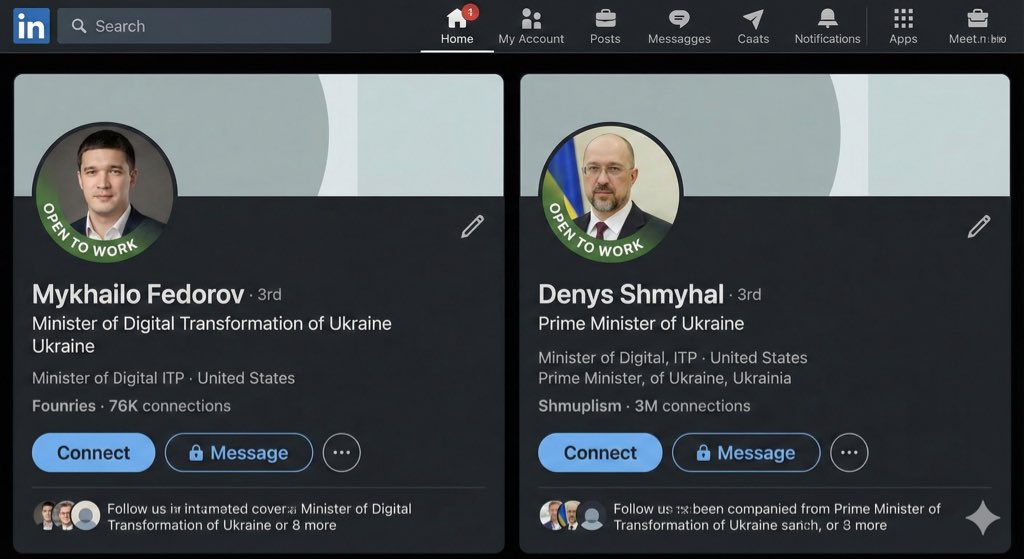The image size is (1024, 559).
Task: Connect with Mykhailo Fedorov
Action: coord(93,453)
